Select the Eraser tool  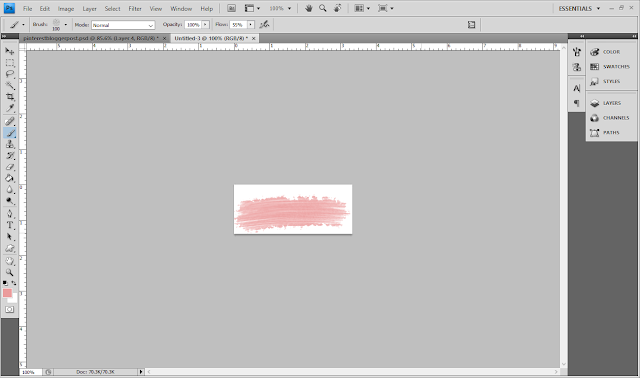10,167
